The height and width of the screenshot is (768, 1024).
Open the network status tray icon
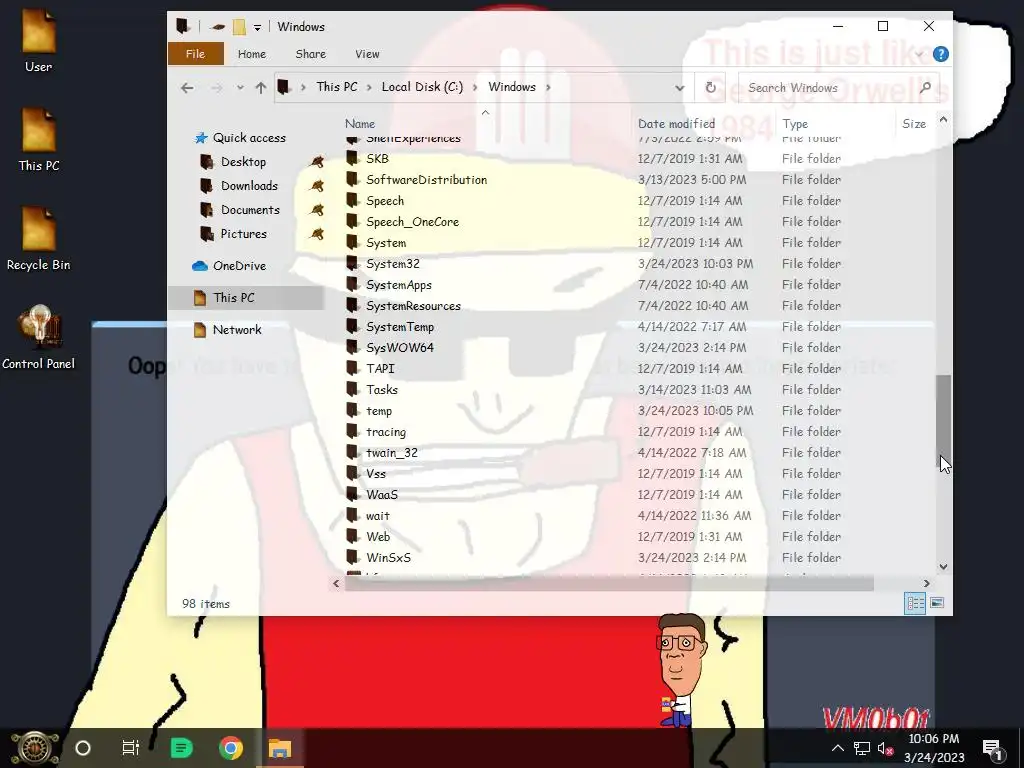click(x=861, y=748)
